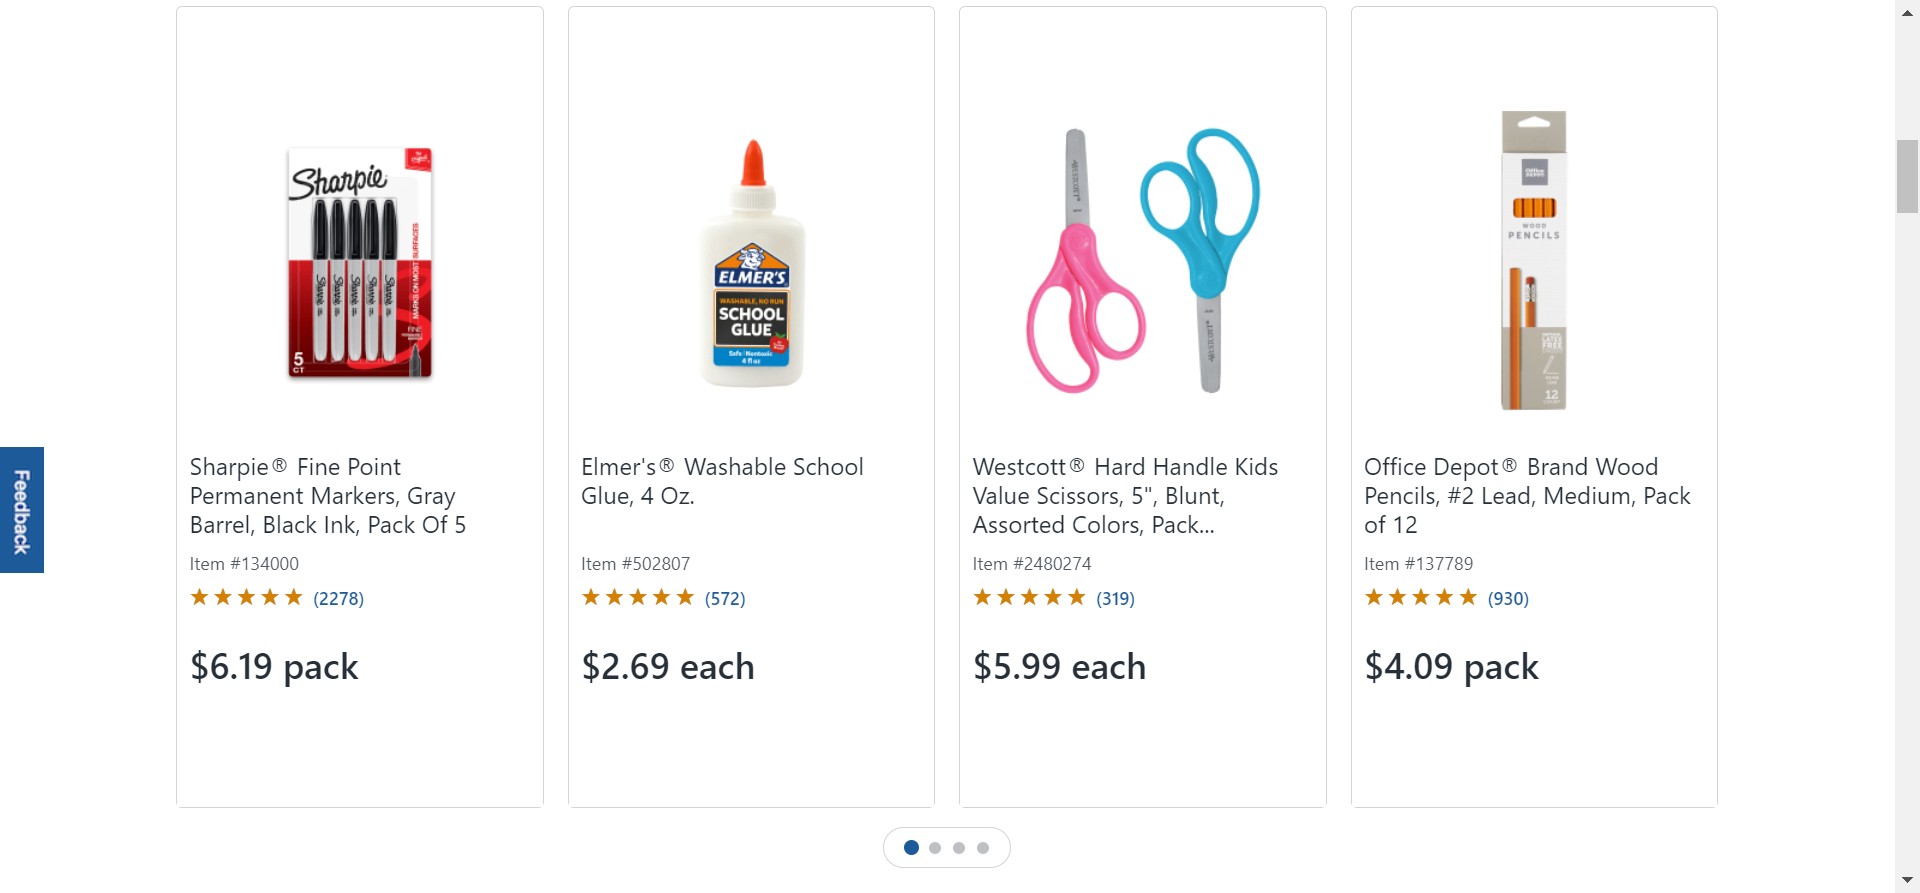Open Sharpie Fine Point Permanent Markers title link
Screen dimensions: 1920x893
pos(327,496)
